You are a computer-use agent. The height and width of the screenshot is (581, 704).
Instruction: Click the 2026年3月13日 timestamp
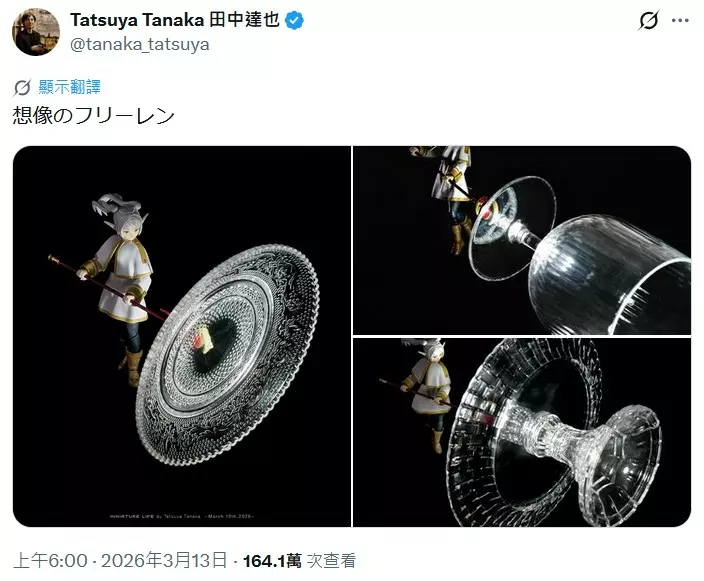(164, 561)
